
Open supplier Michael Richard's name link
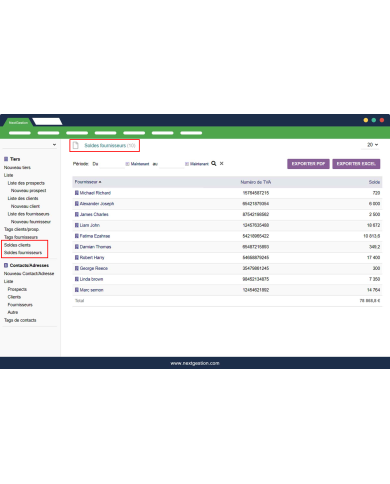(x=95, y=193)
